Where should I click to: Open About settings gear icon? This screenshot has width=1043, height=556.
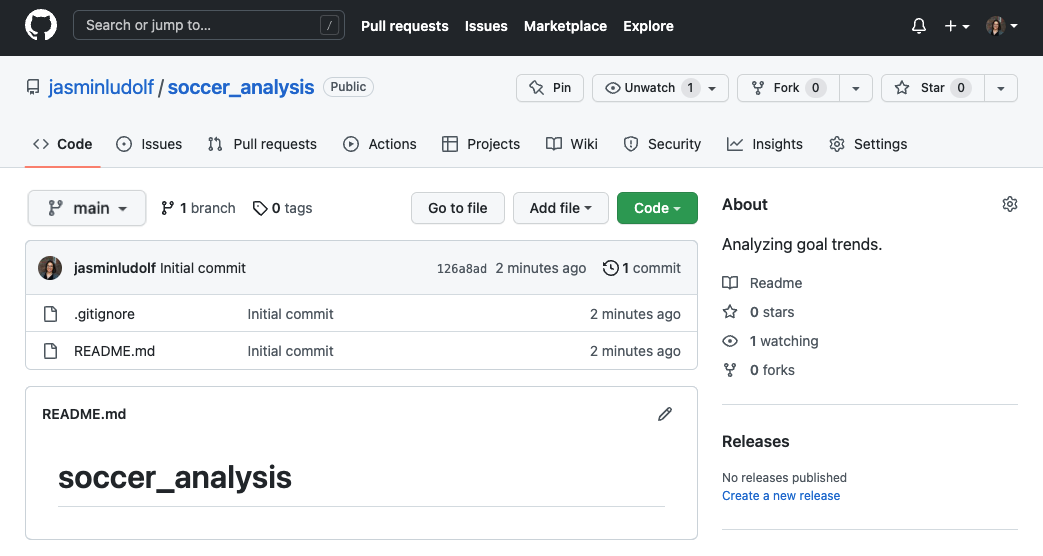tap(1010, 204)
